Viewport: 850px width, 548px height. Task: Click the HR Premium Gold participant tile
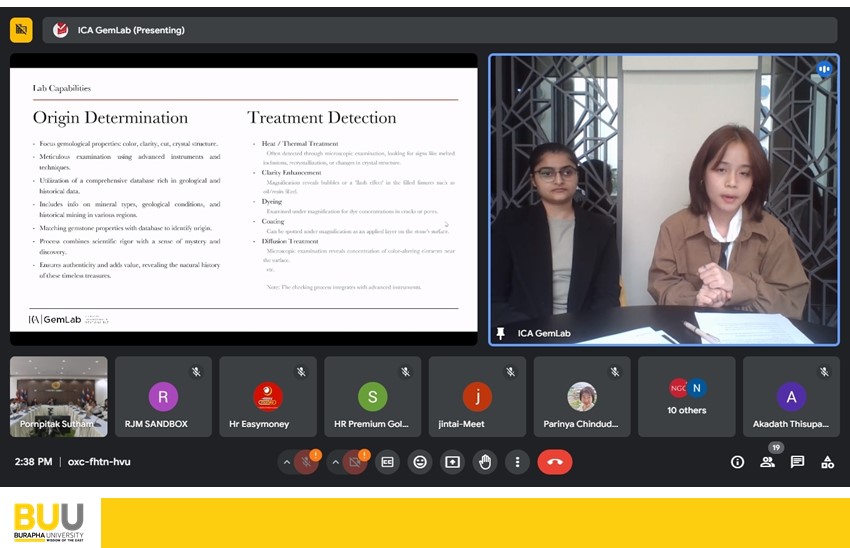(x=372, y=397)
